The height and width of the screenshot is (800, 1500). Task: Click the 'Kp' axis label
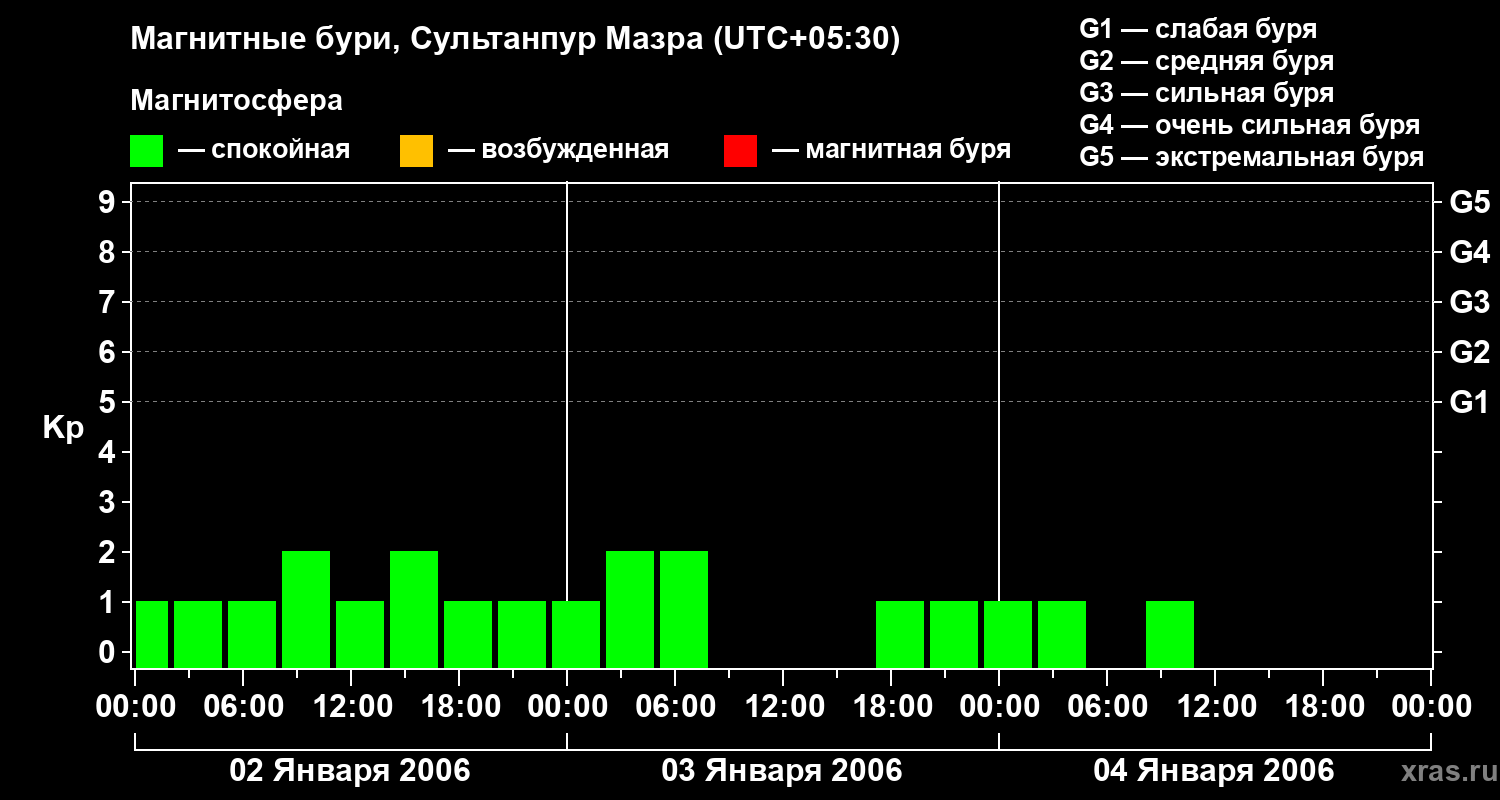click(63, 429)
